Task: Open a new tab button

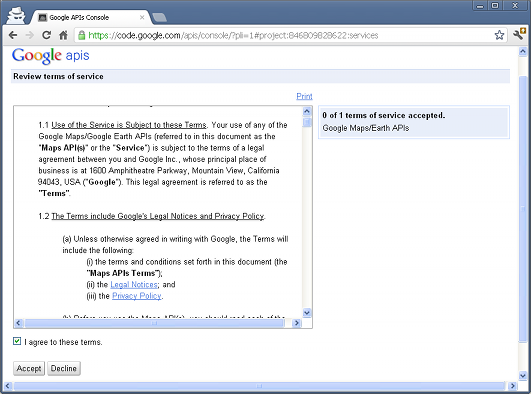Action: click(x=159, y=17)
